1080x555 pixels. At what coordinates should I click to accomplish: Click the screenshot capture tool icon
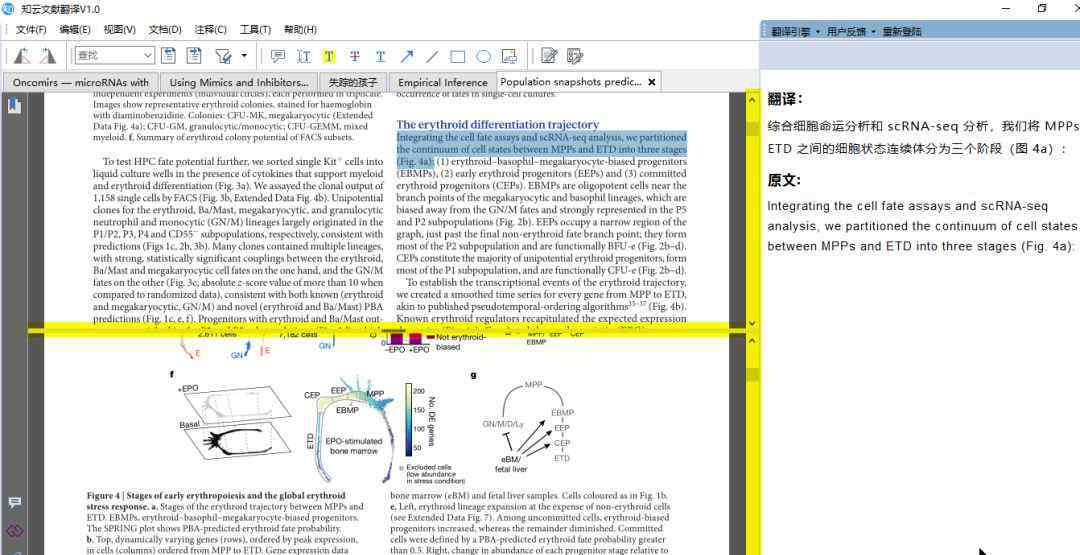(x=509, y=56)
